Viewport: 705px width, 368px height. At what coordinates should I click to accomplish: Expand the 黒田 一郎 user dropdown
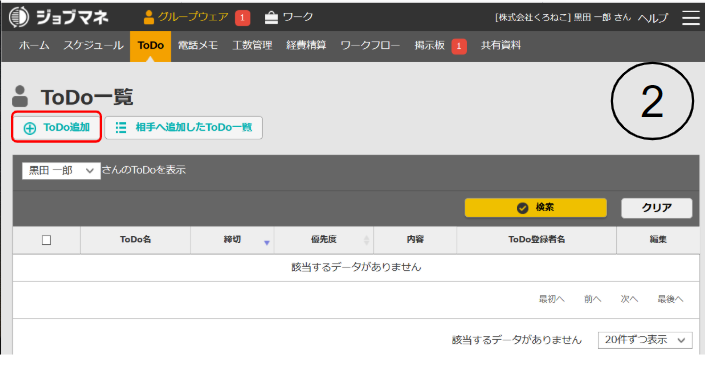[x=61, y=171]
